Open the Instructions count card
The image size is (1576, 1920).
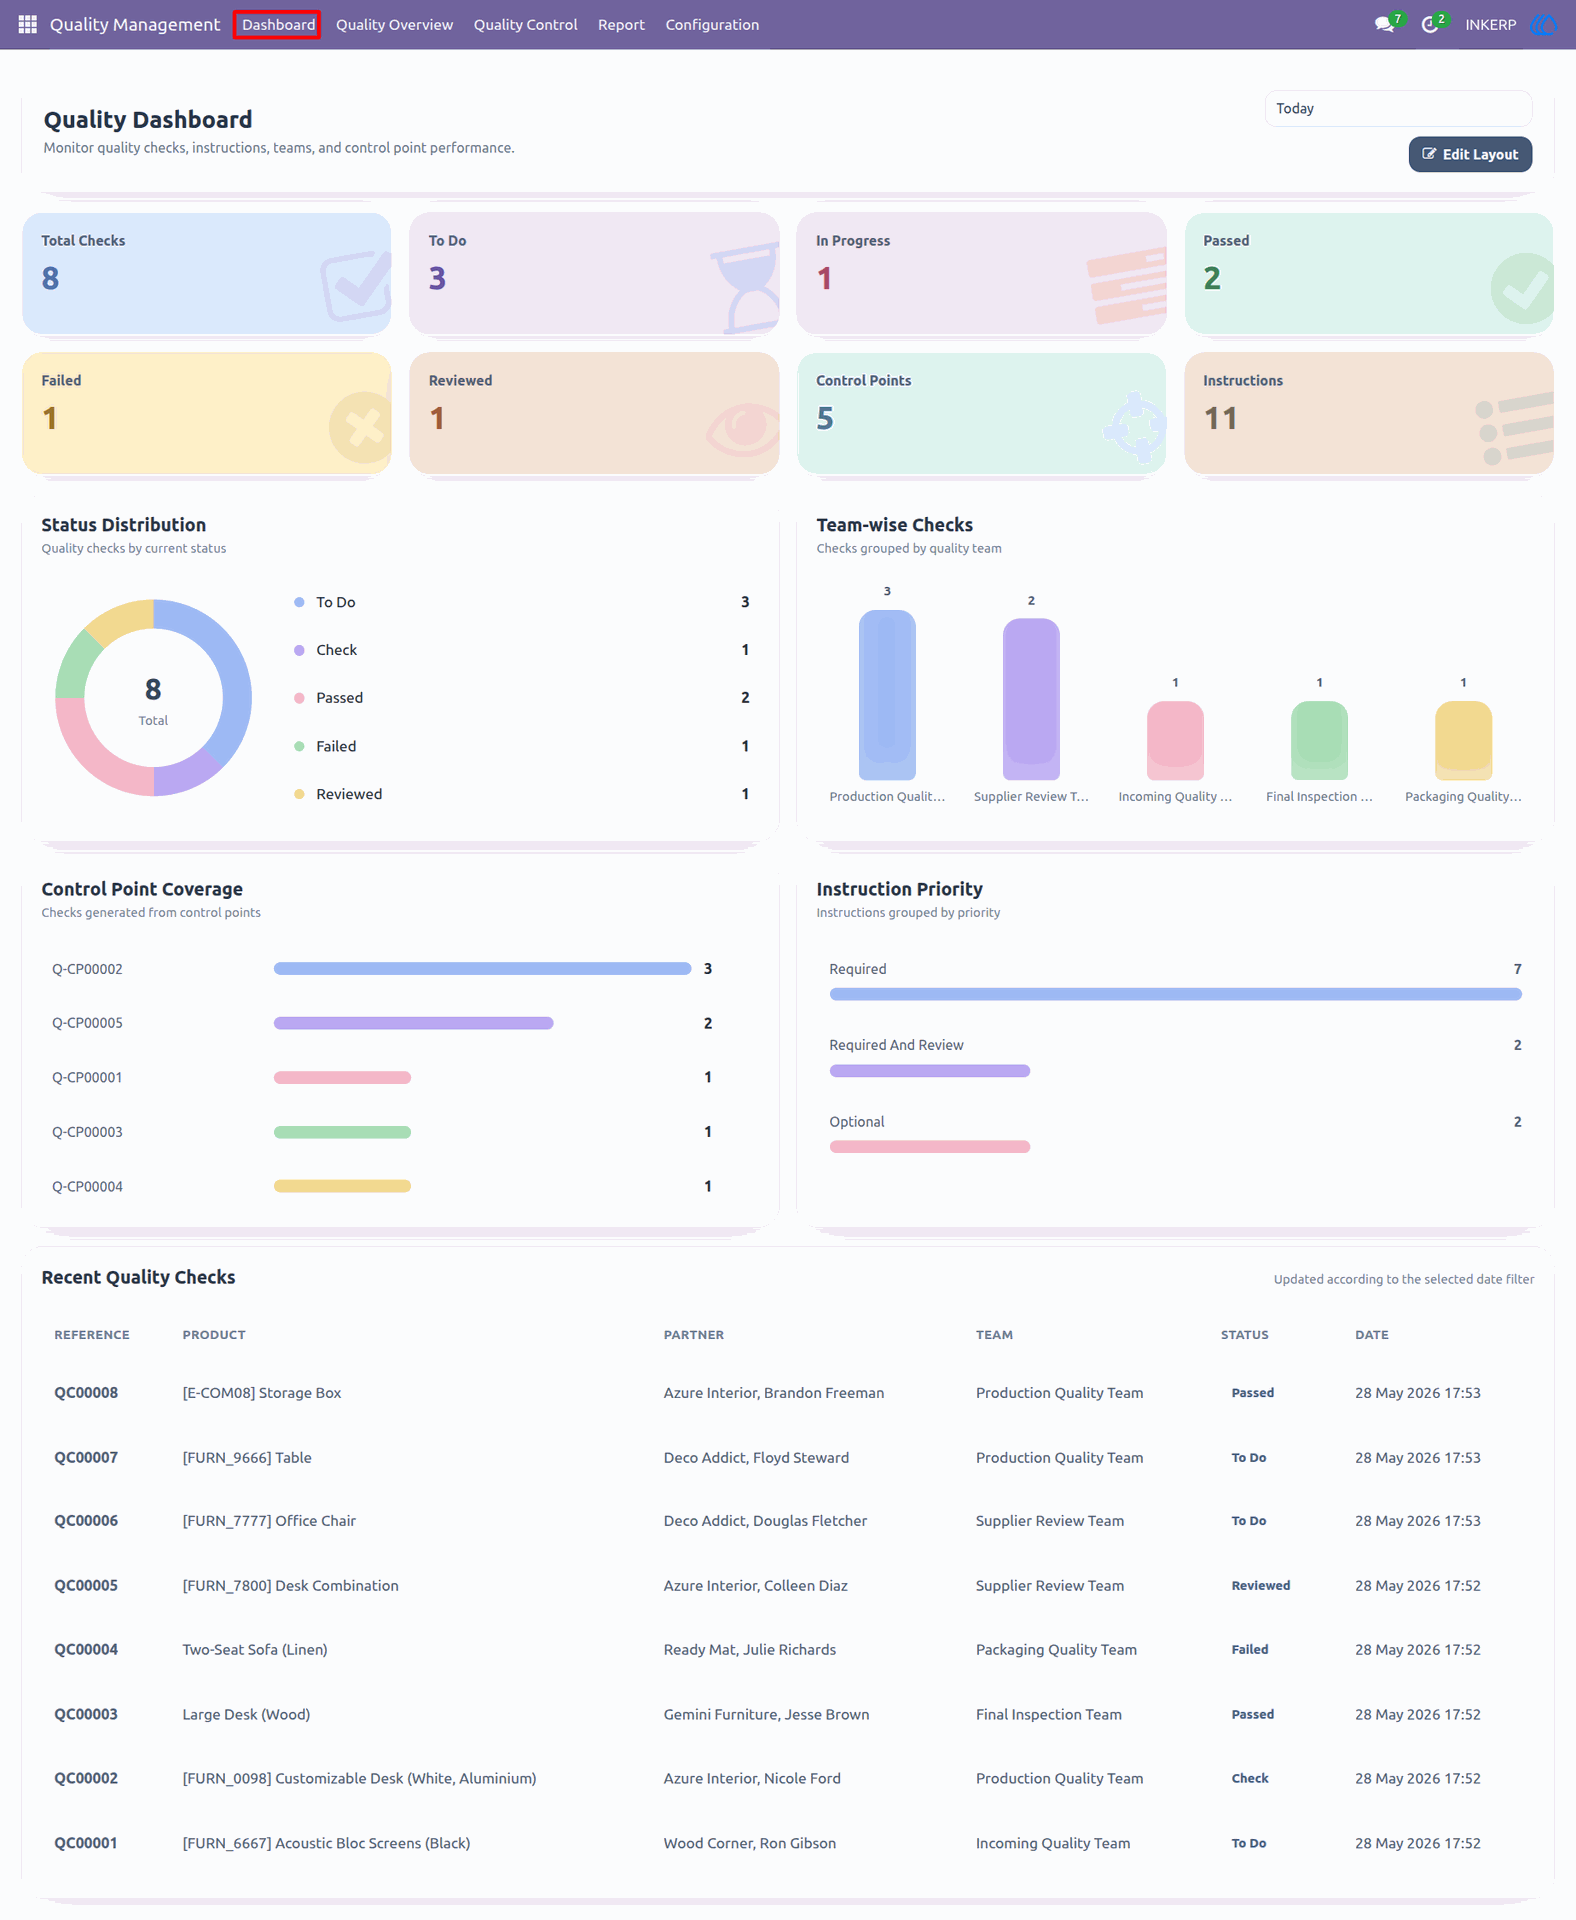click(x=1369, y=413)
